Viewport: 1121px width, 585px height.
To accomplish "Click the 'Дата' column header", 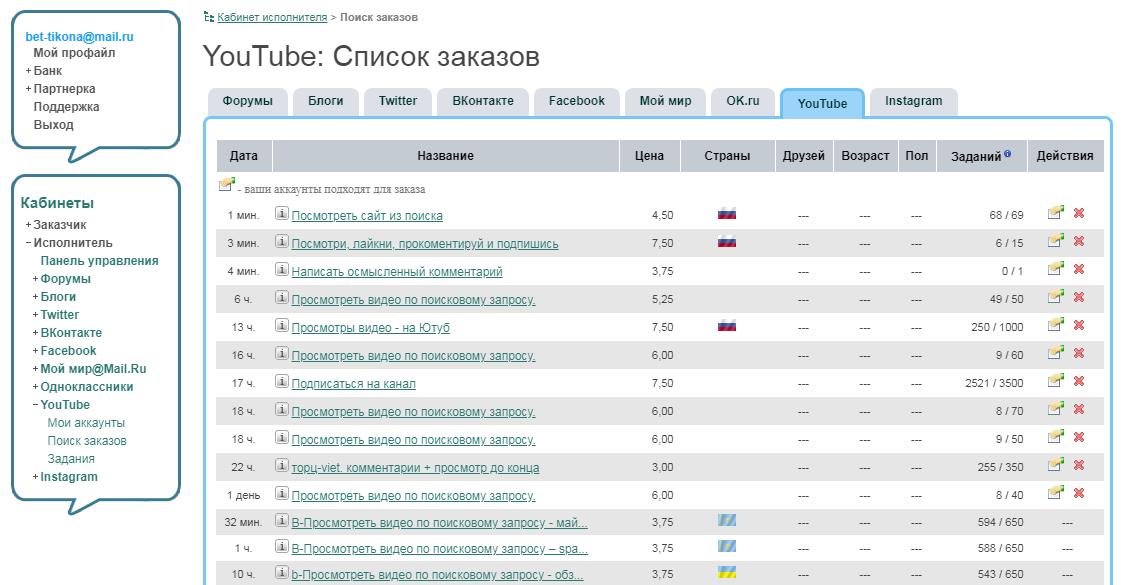I will [x=244, y=155].
